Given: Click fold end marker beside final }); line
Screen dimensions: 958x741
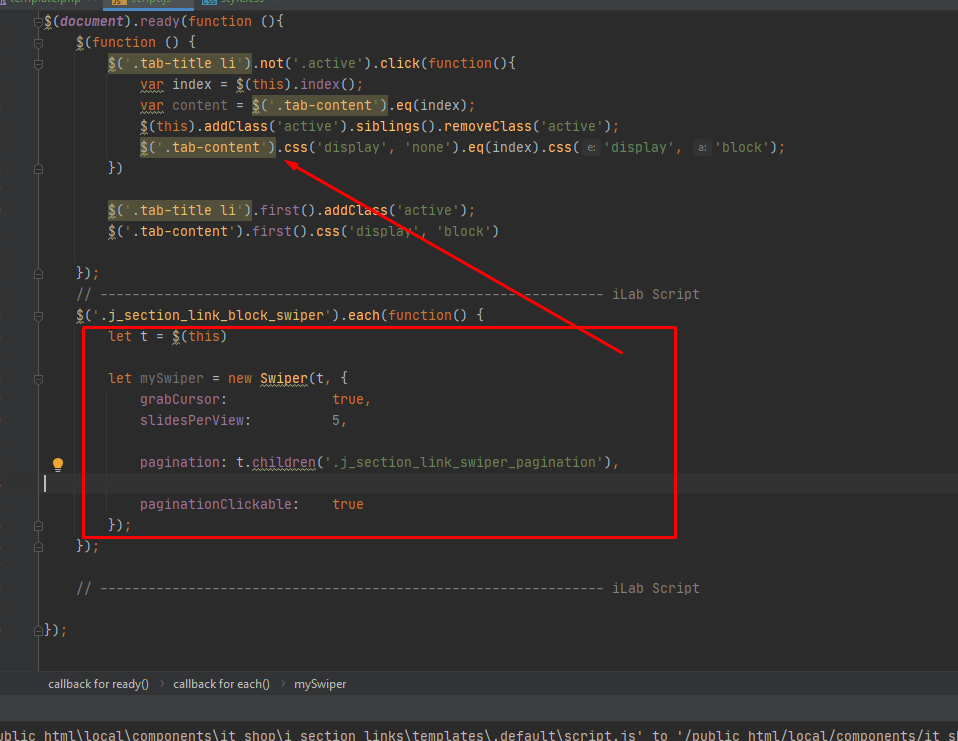Looking at the screenshot, I should [38, 631].
